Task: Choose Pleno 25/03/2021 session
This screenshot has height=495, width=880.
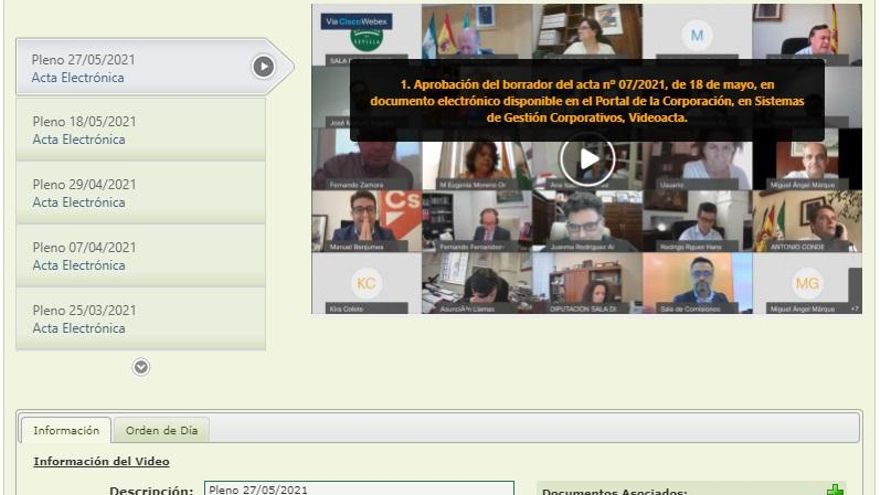Action: (x=141, y=318)
